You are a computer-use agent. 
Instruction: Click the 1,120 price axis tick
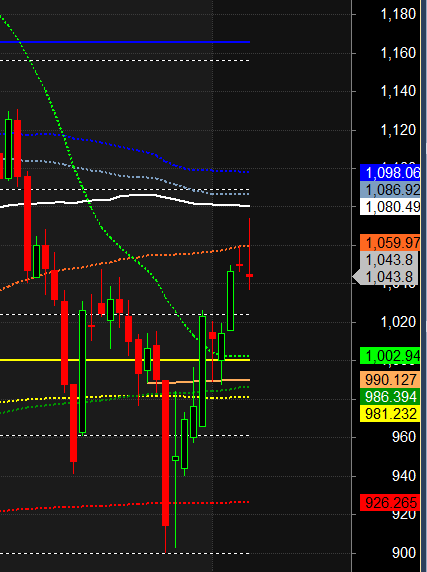(x=398, y=130)
